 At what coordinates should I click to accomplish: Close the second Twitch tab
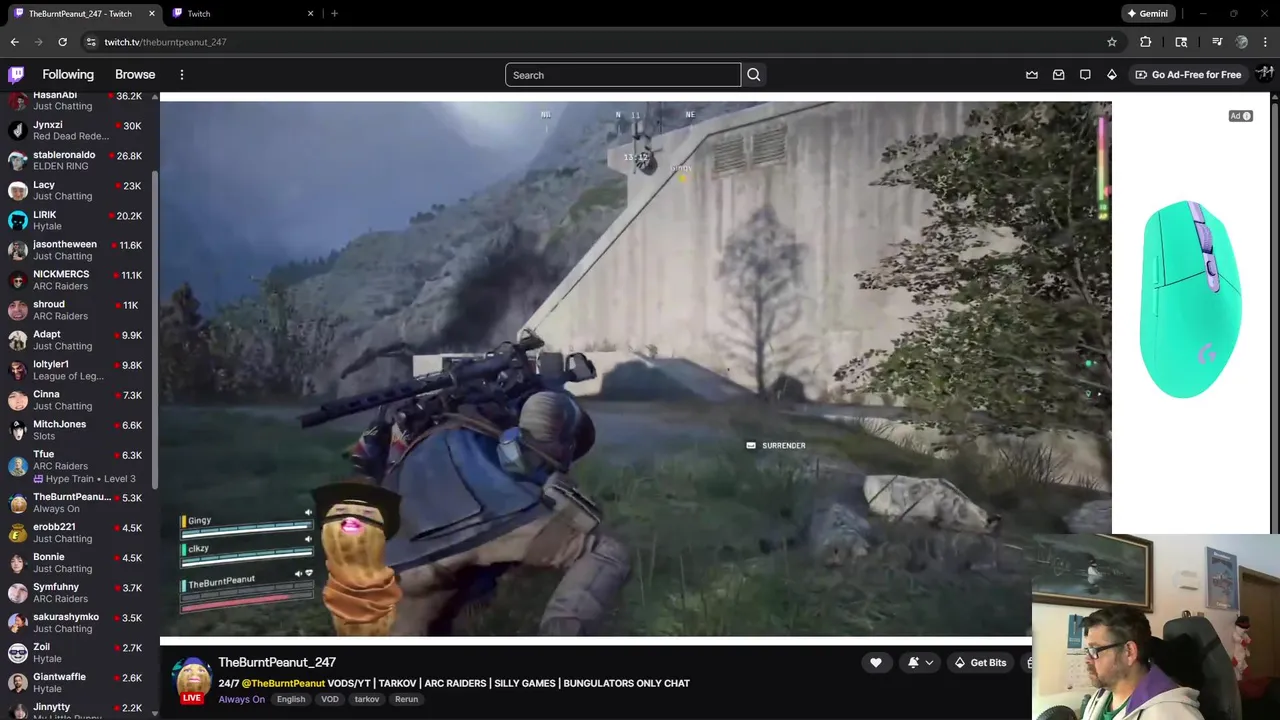(310, 13)
